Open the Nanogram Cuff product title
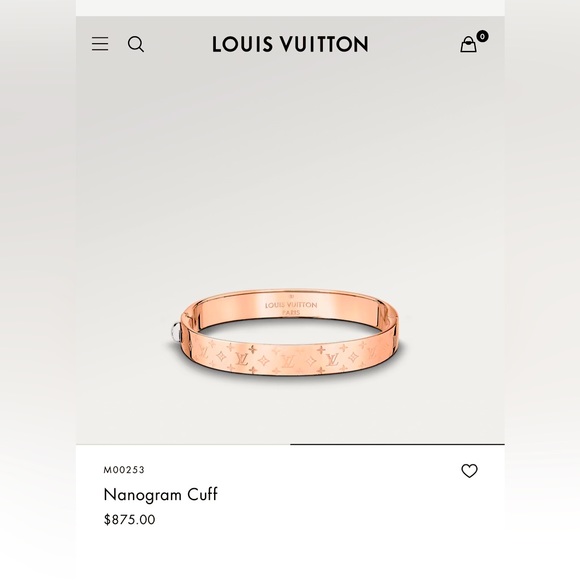The height and width of the screenshot is (580, 580). pyautogui.click(x=161, y=495)
